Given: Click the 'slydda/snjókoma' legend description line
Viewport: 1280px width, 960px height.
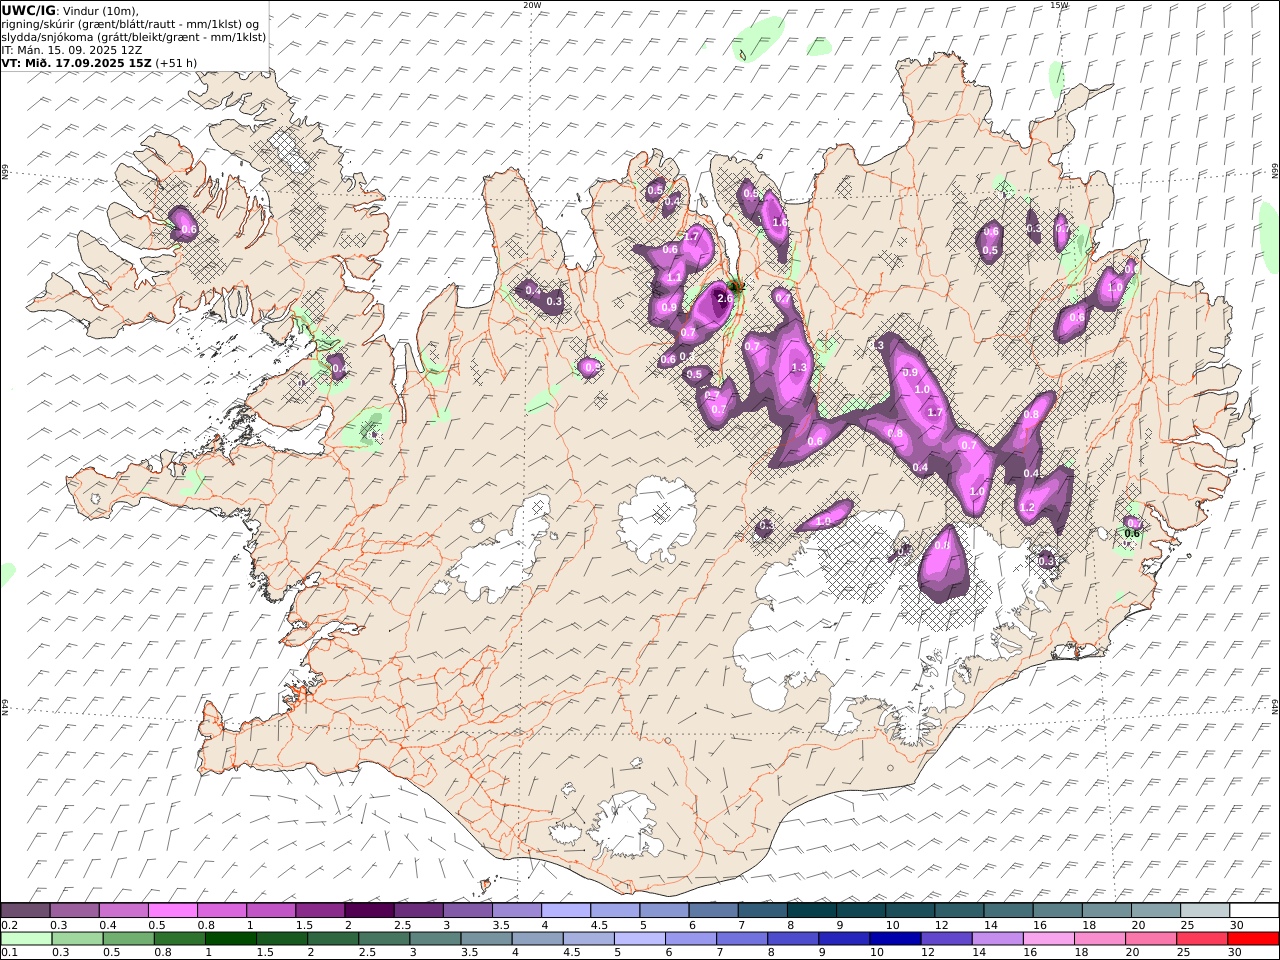Looking at the screenshot, I should tap(134, 36).
